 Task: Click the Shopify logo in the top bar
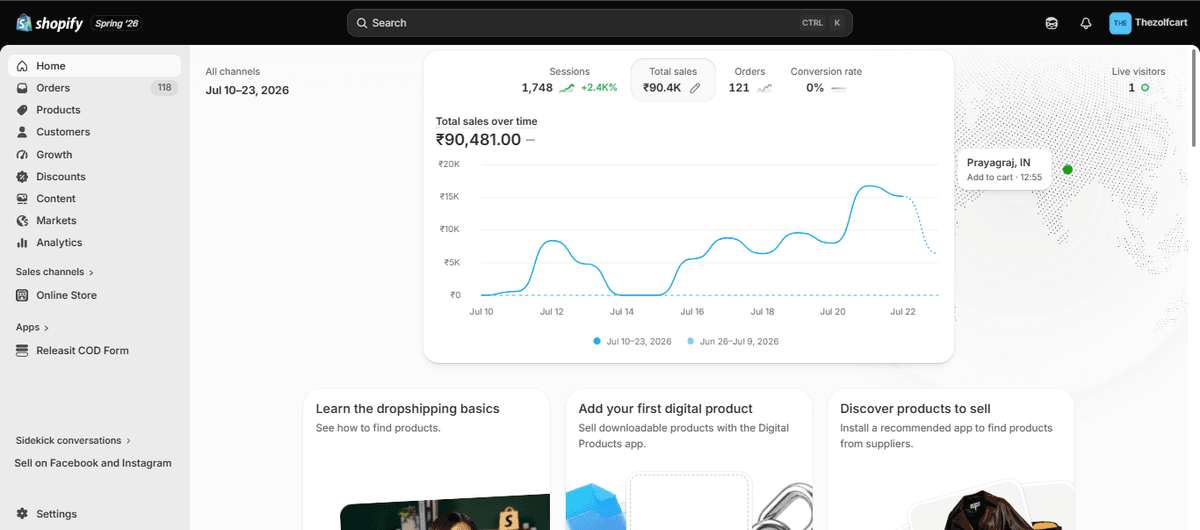[x=49, y=23]
